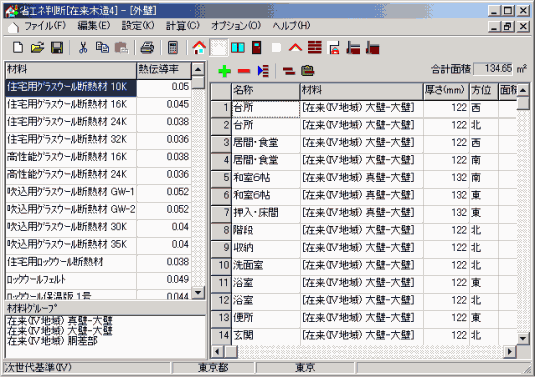535x377 pixels.
Task: Open the ヘルプ(H) menu
Action: (x=291, y=26)
